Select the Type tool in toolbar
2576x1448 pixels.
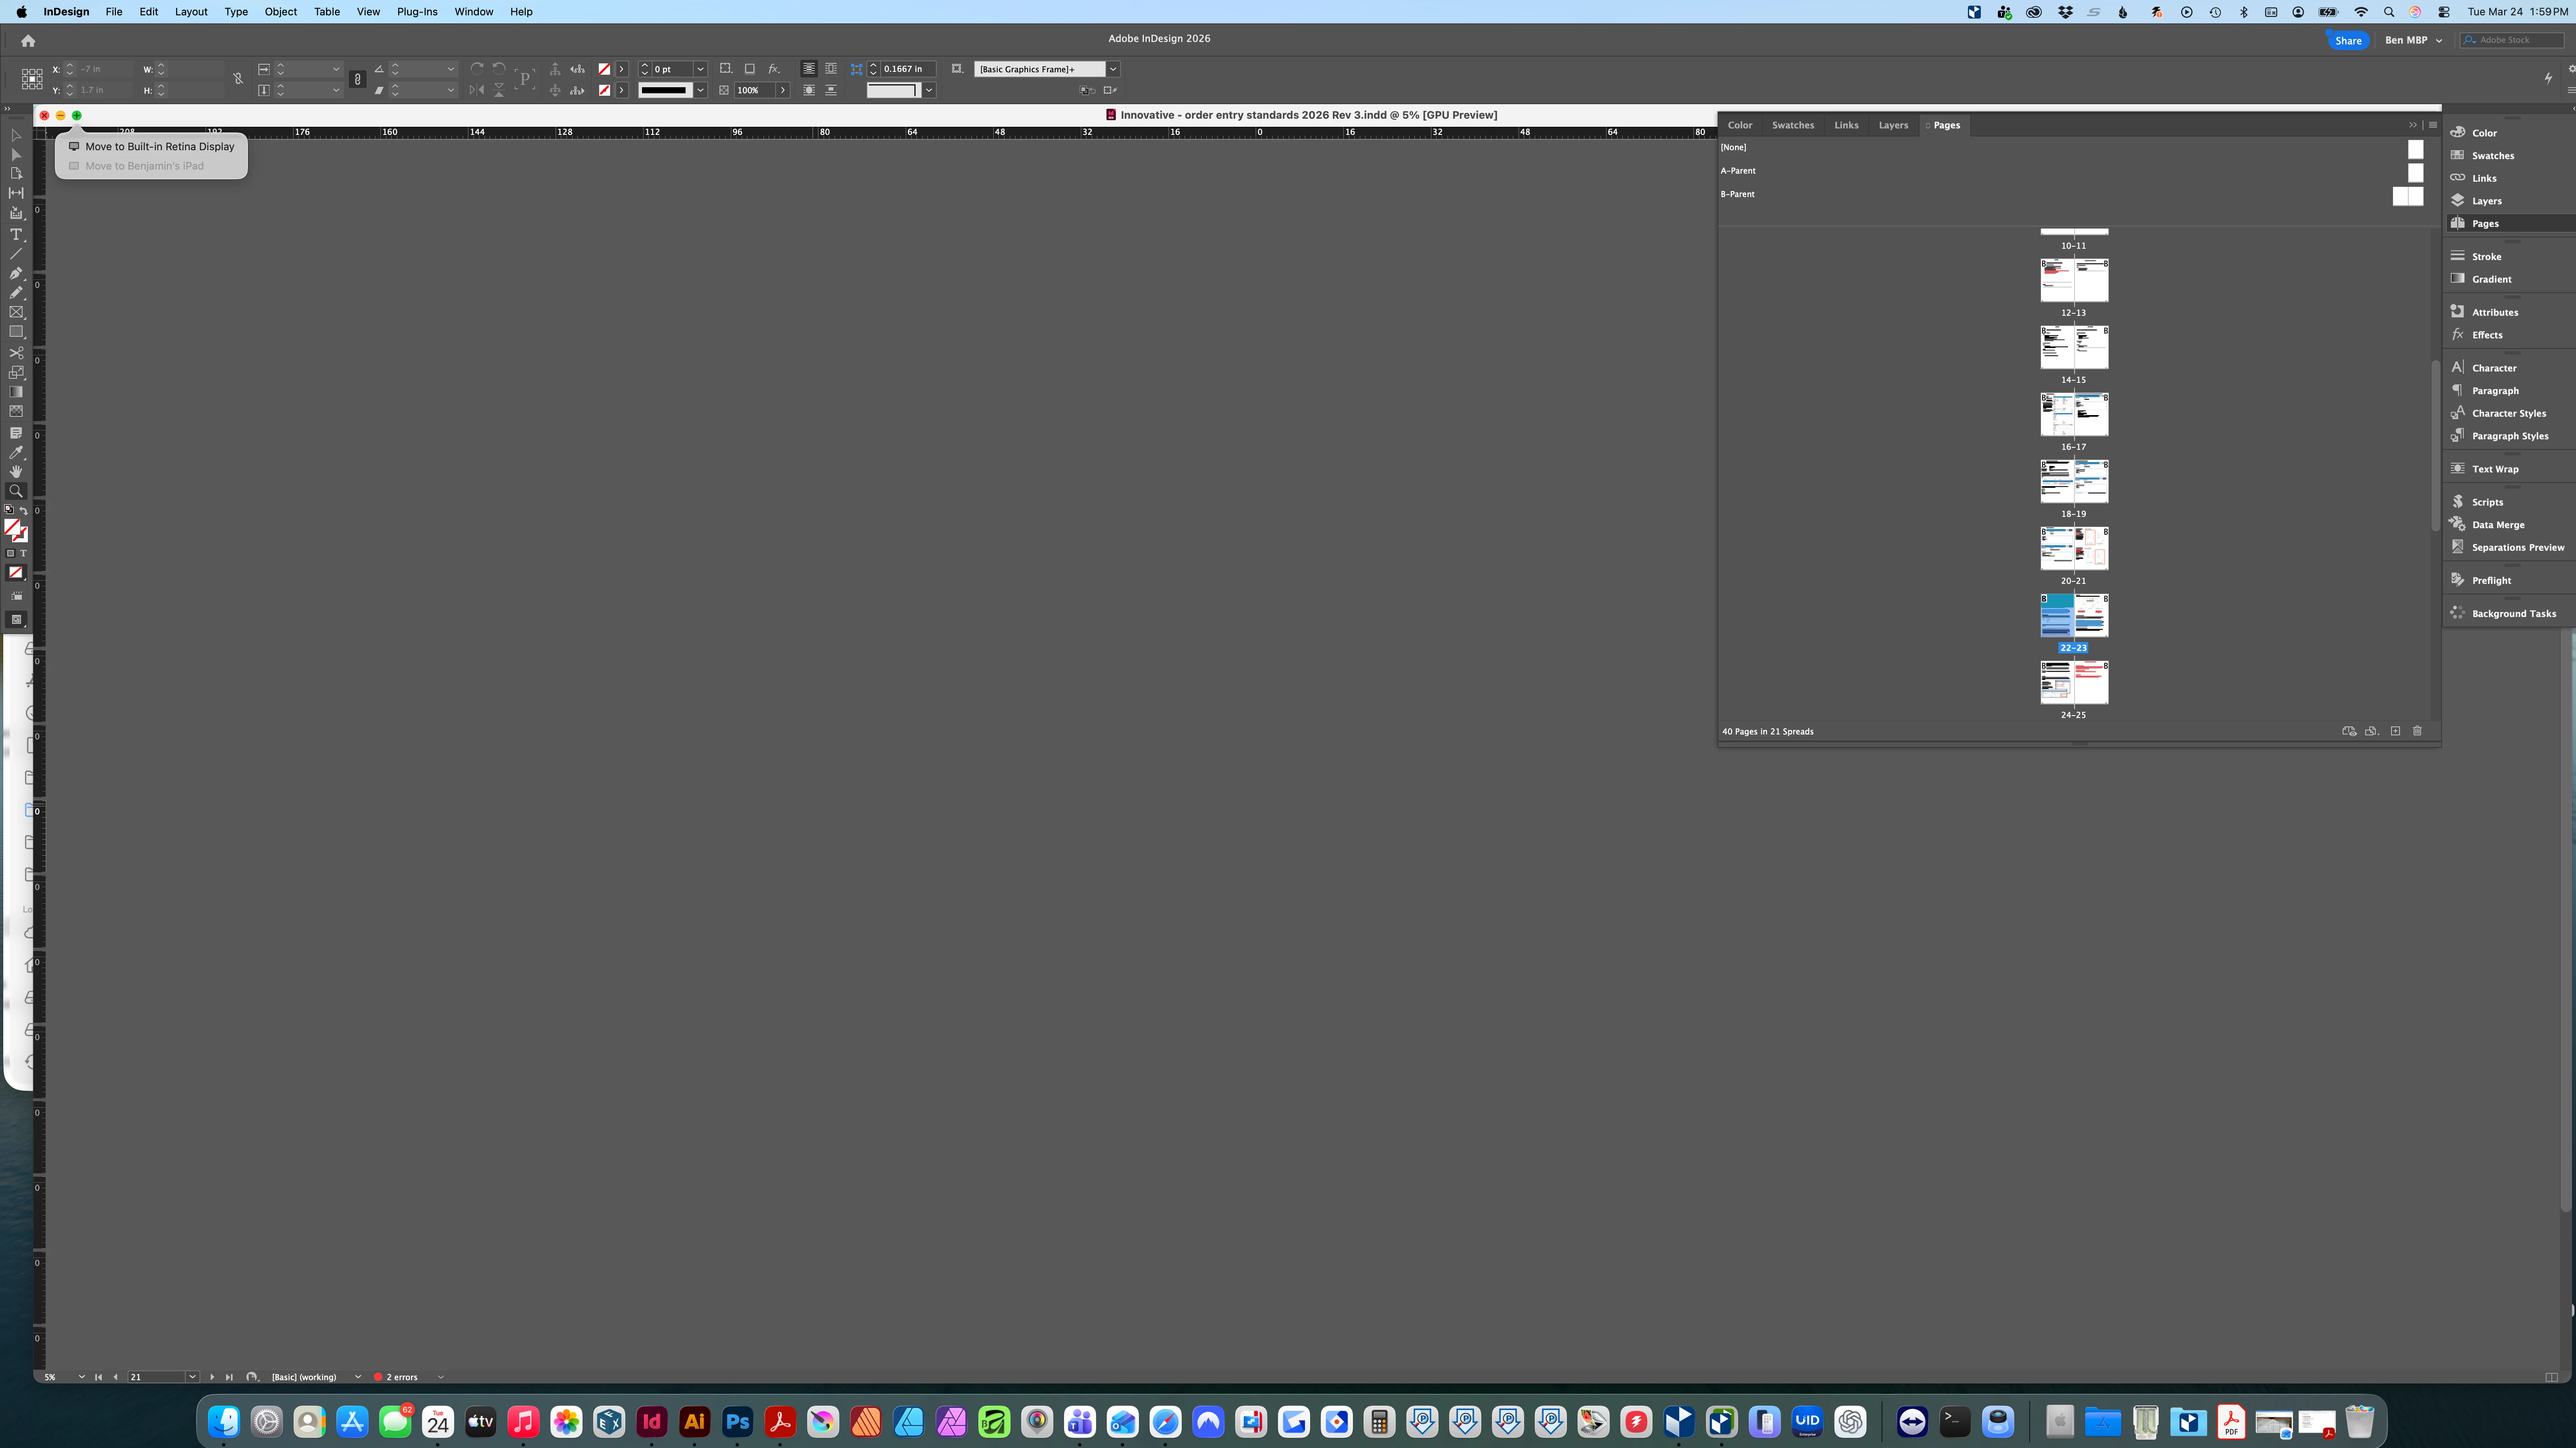tap(16, 234)
